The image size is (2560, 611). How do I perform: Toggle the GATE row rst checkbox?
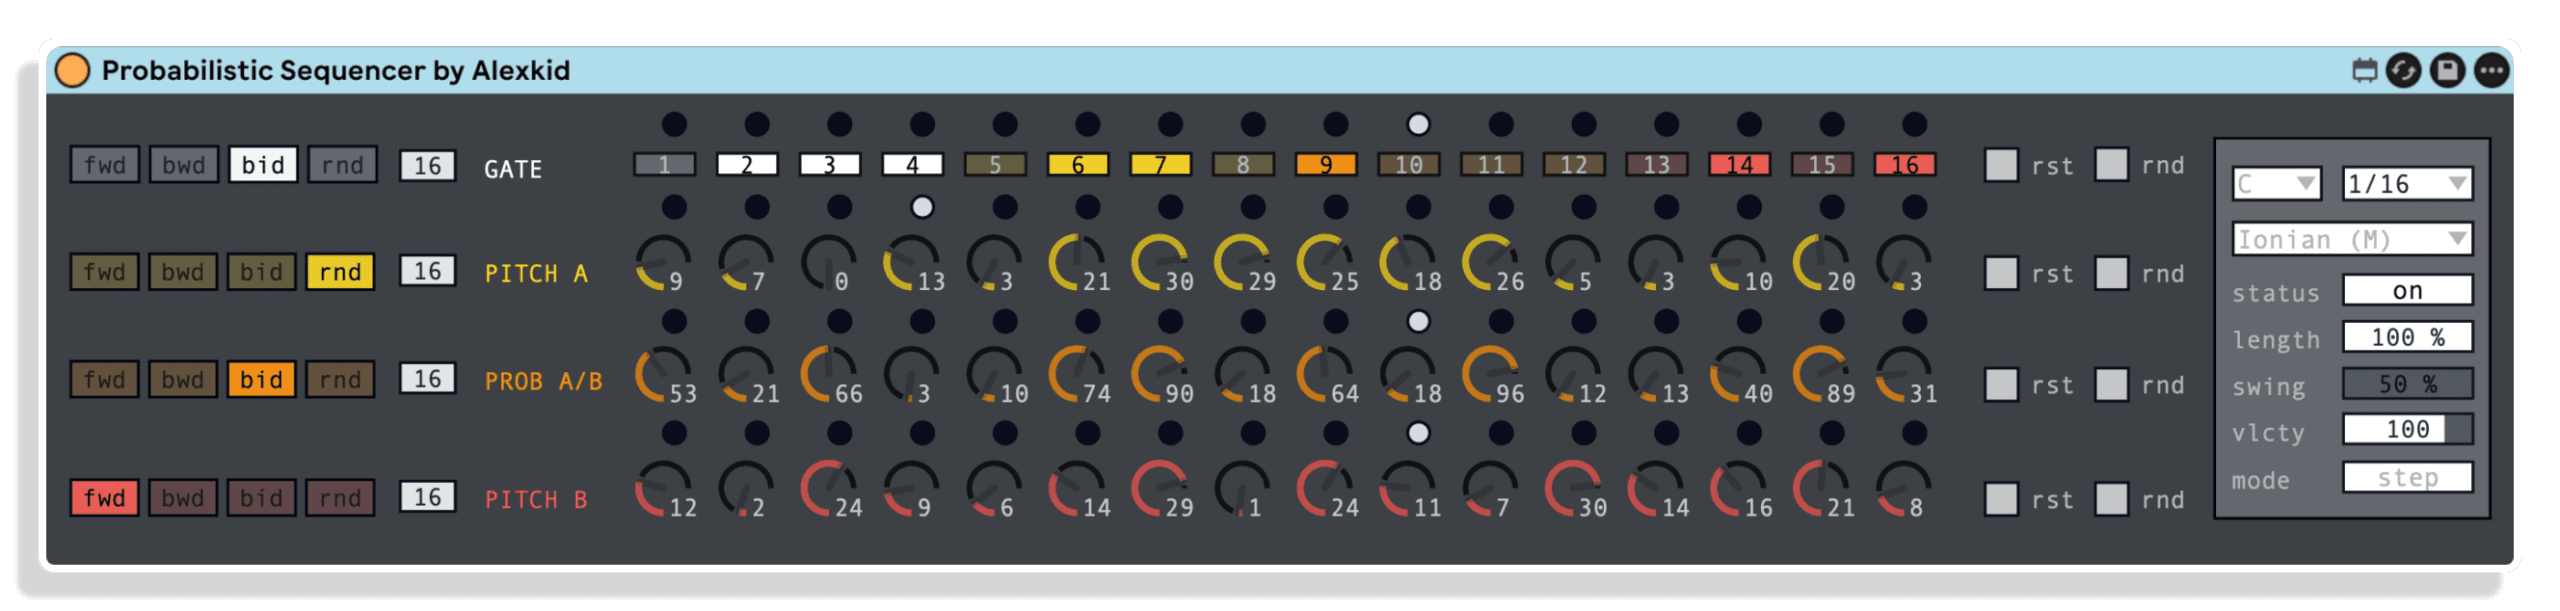click(2001, 165)
